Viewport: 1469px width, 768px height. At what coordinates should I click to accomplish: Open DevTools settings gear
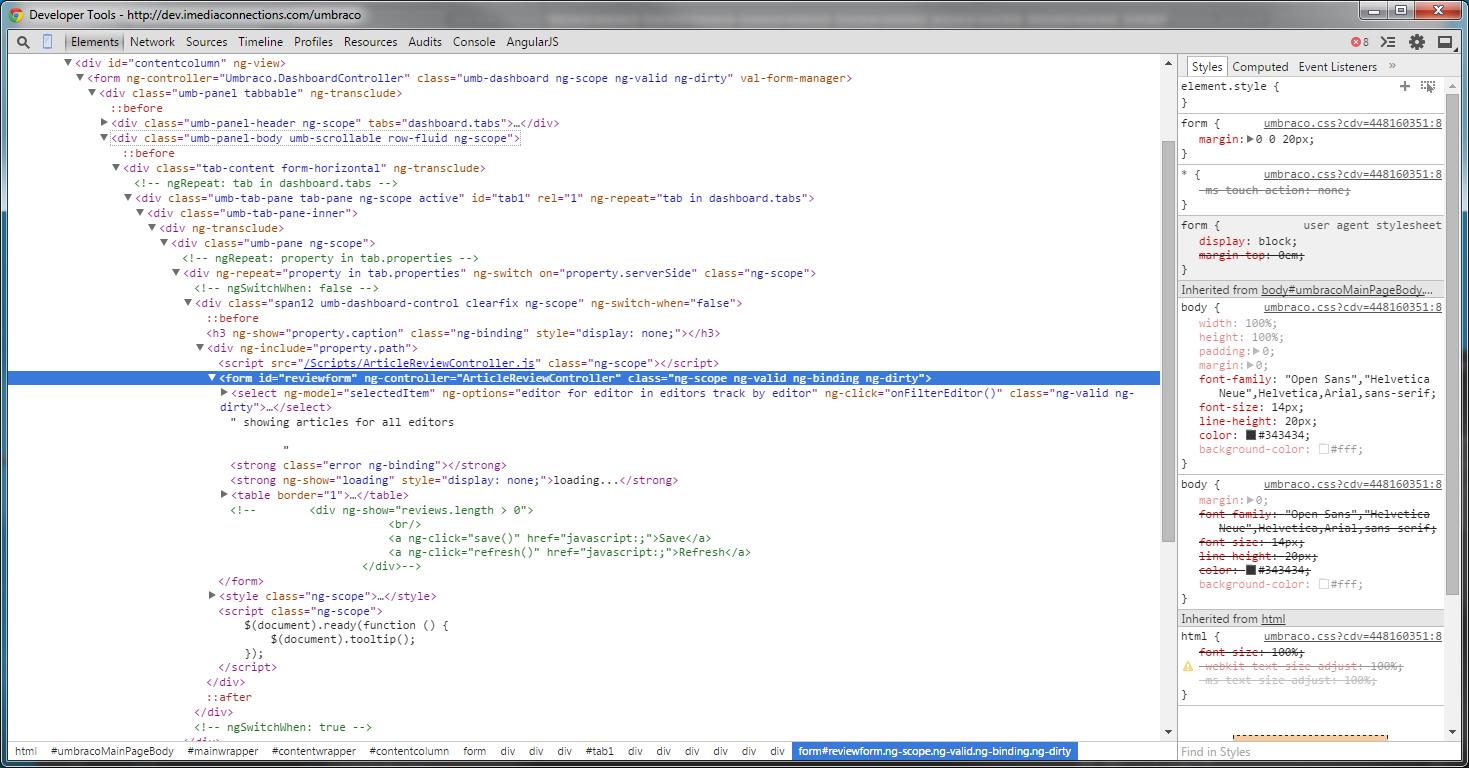point(1417,42)
